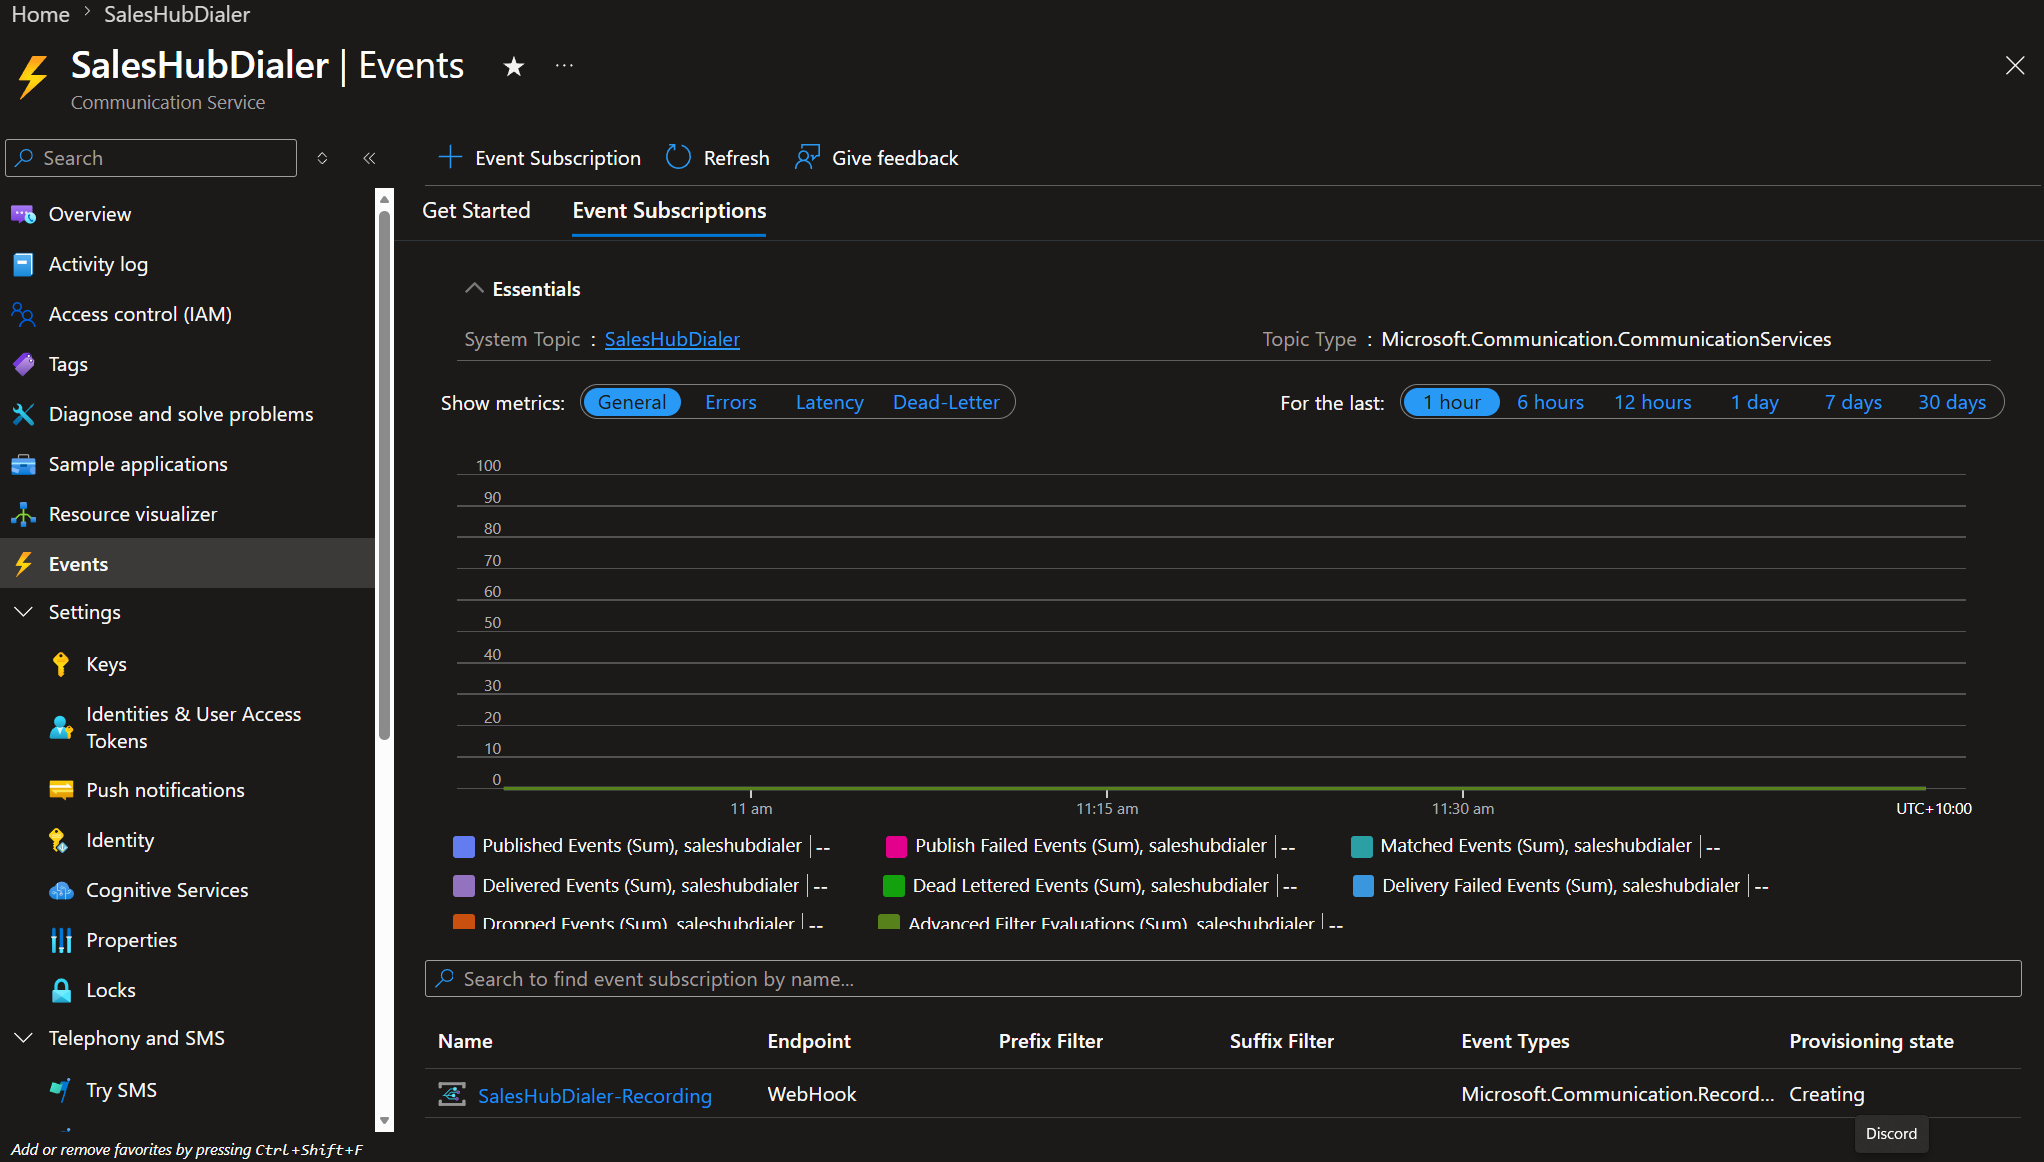Click the Give feedback person icon
The width and height of the screenshot is (2044, 1162).
(807, 157)
